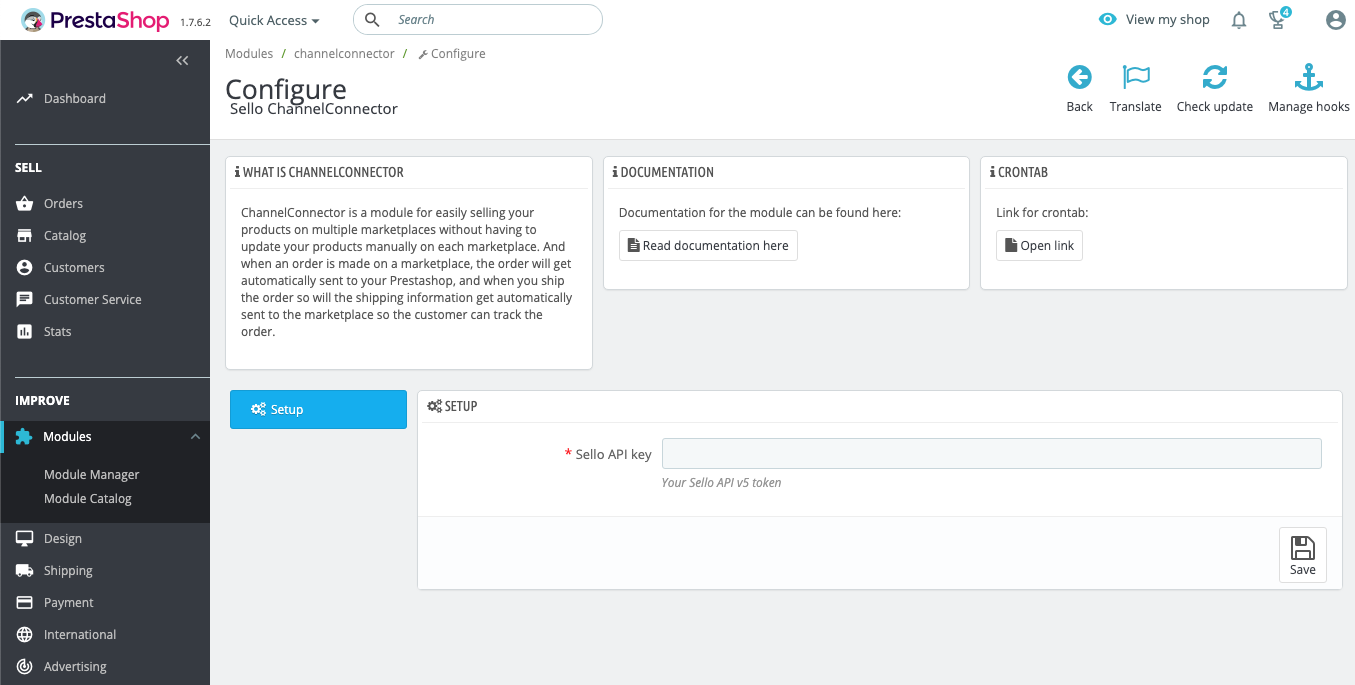Select the Setup tab
This screenshot has width=1355, height=685.
click(318, 410)
